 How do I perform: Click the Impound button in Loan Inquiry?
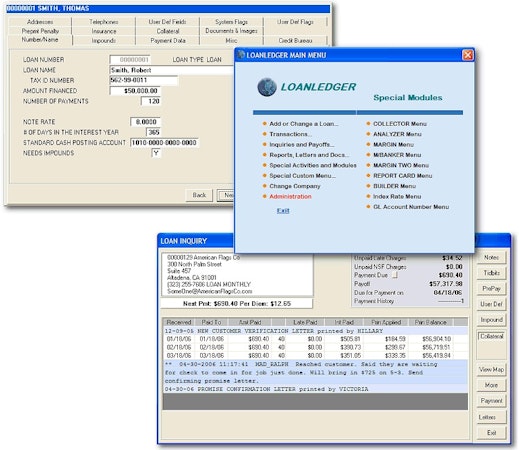[x=491, y=320]
